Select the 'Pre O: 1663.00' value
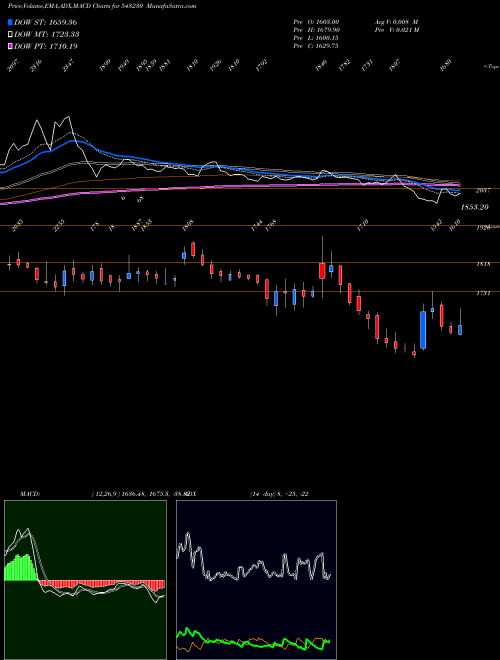The height and width of the screenshot is (660, 500). [x=316, y=22]
